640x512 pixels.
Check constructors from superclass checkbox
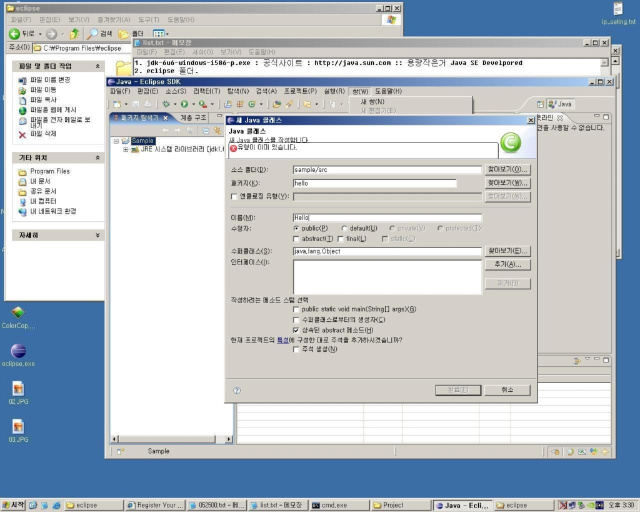pyautogui.click(x=296, y=320)
